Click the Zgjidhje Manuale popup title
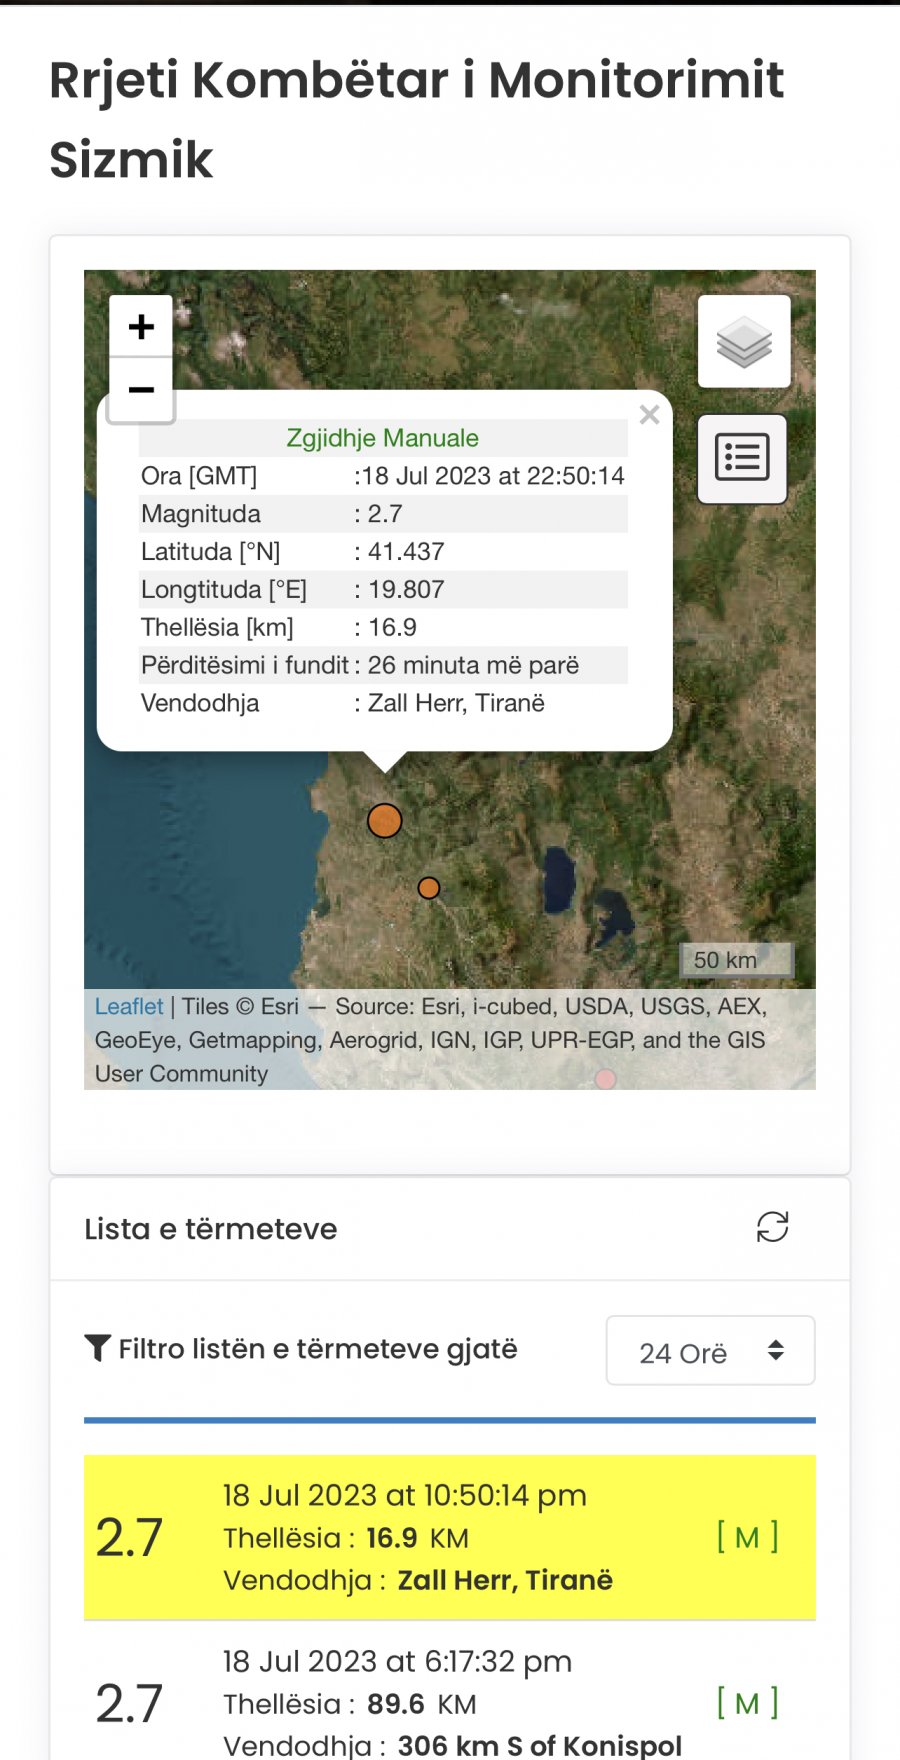The image size is (900, 1760). click(382, 438)
